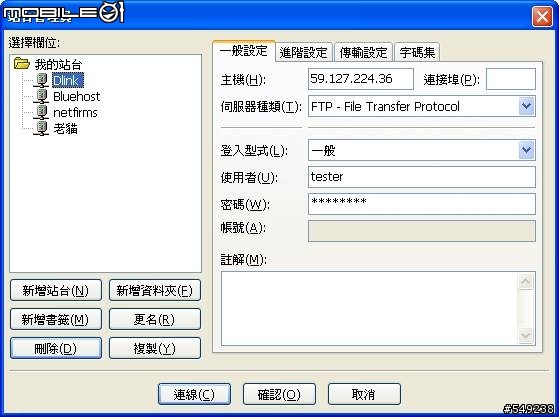Select the Bluehost site entry
This screenshot has height=417, width=559.
(x=76, y=96)
